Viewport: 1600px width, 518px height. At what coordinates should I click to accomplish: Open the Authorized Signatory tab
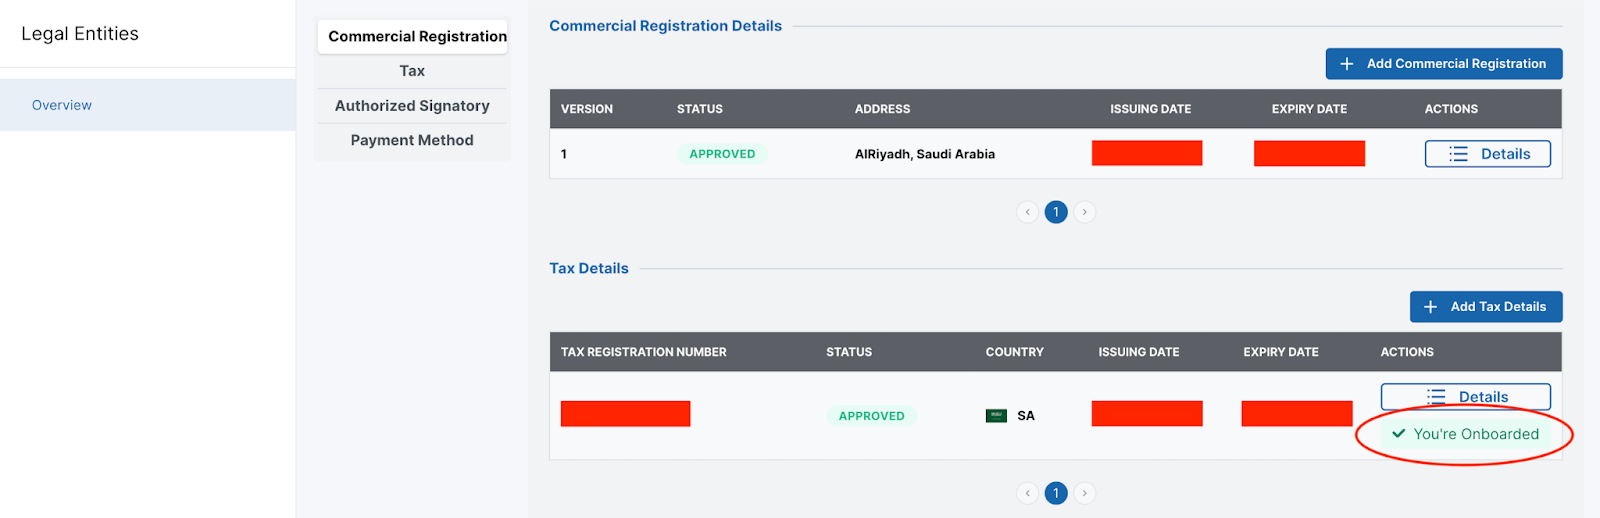(x=412, y=106)
